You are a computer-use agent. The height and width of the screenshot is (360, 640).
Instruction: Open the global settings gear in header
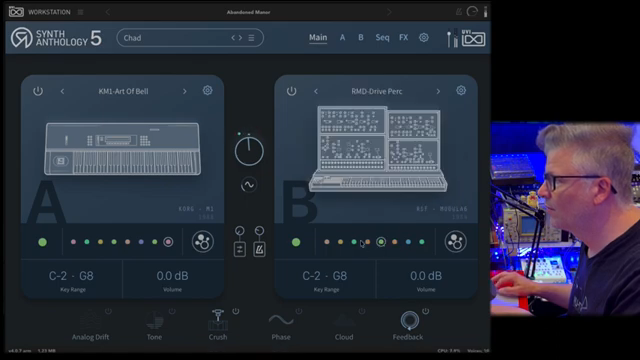pos(424,38)
